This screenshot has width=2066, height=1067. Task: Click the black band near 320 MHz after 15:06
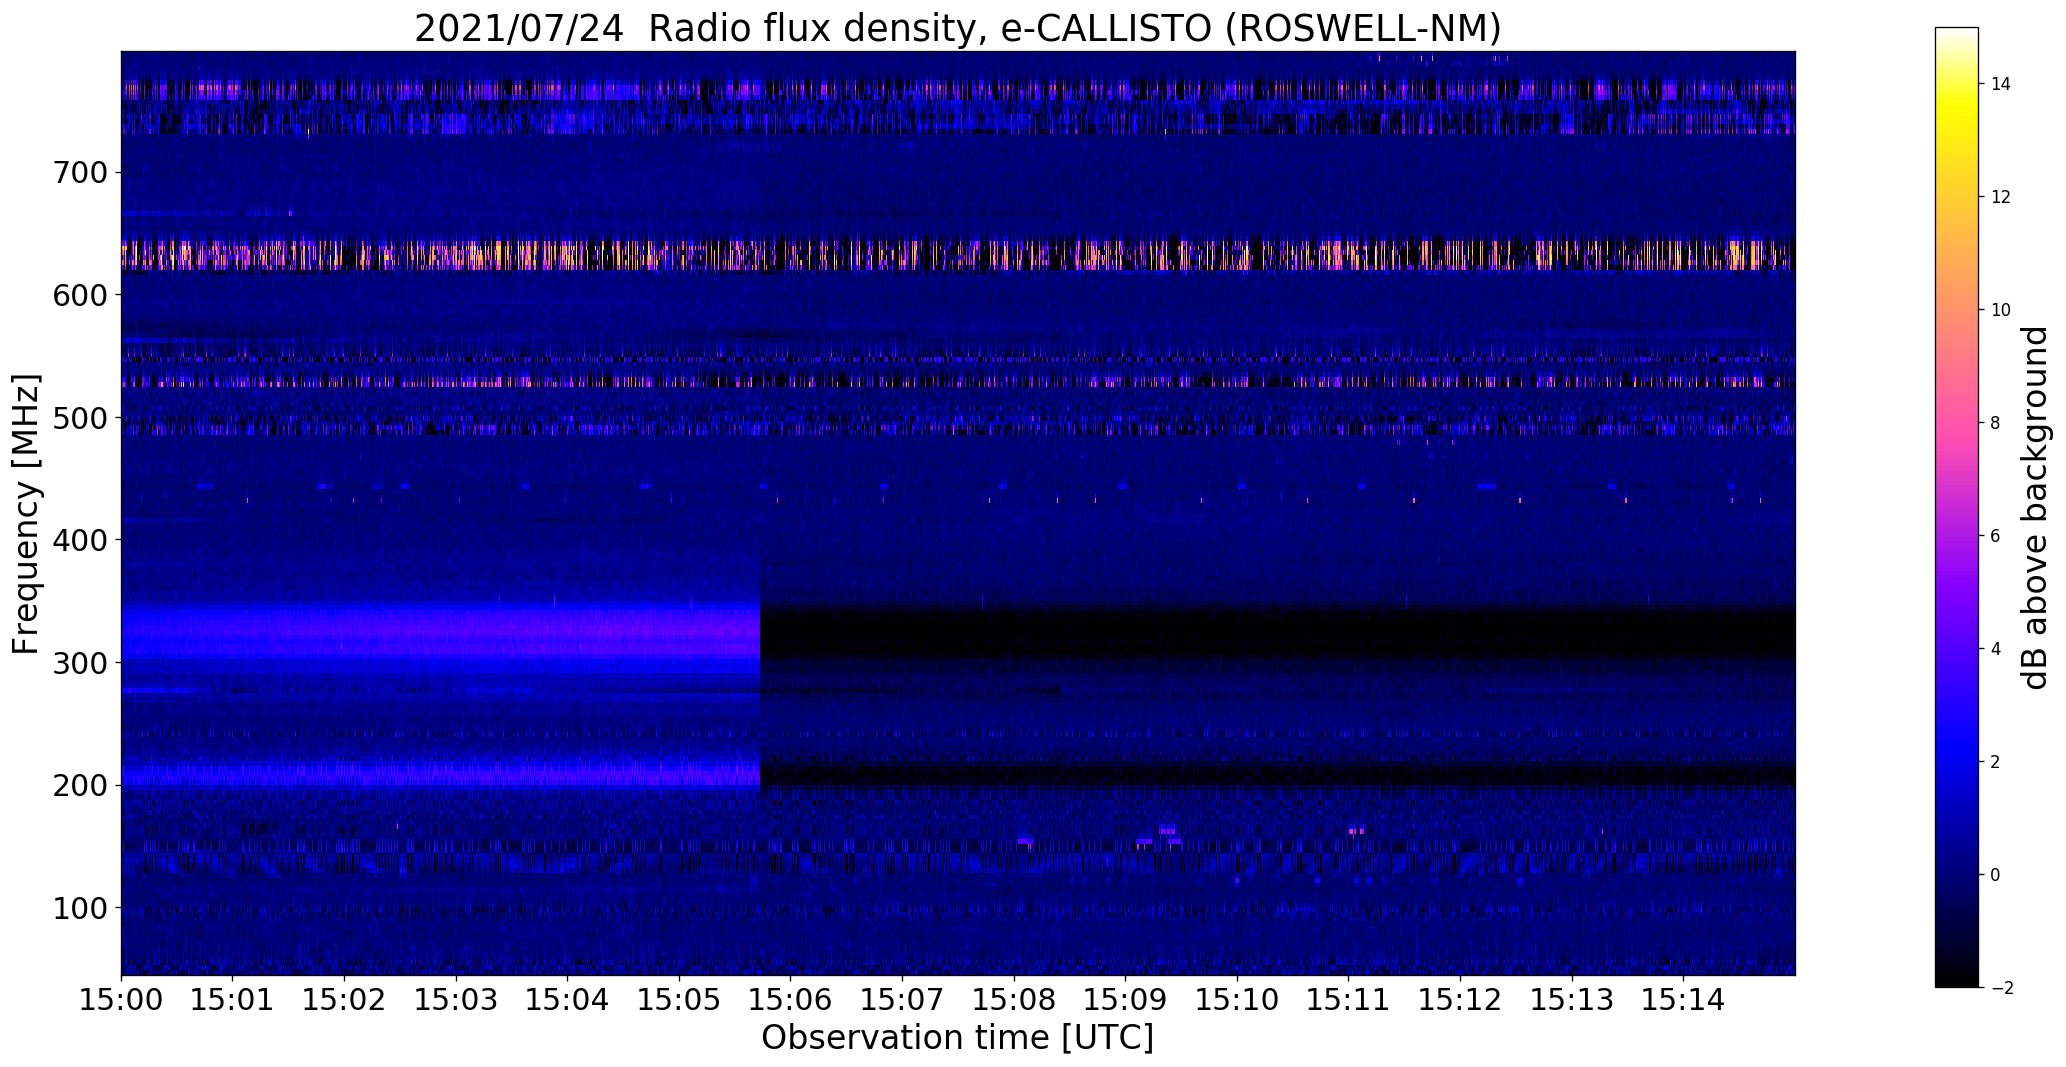click(x=1278, y=632)
